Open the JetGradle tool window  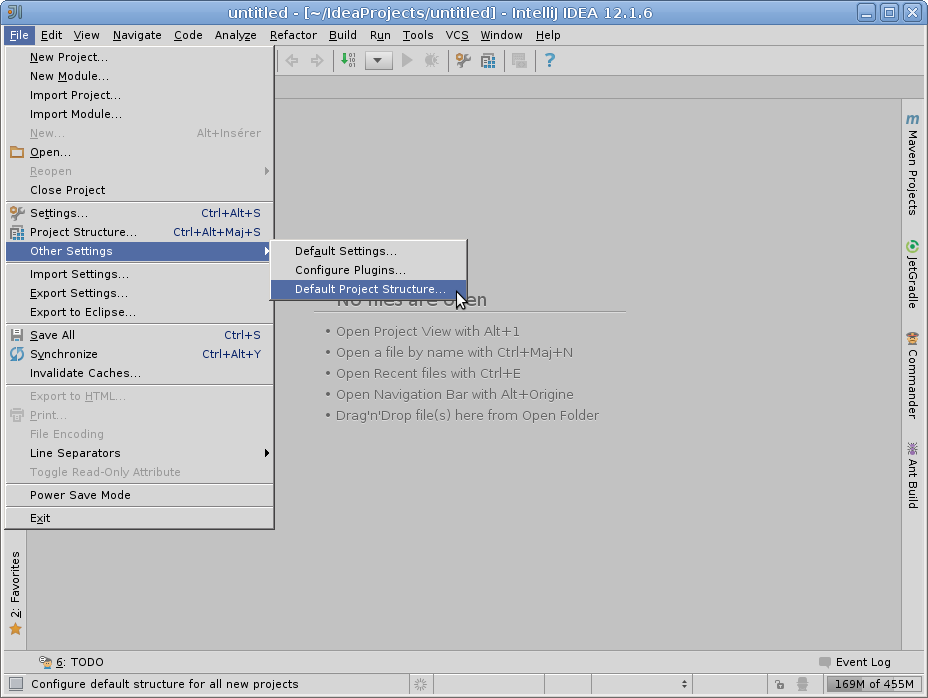coord(912,274)
